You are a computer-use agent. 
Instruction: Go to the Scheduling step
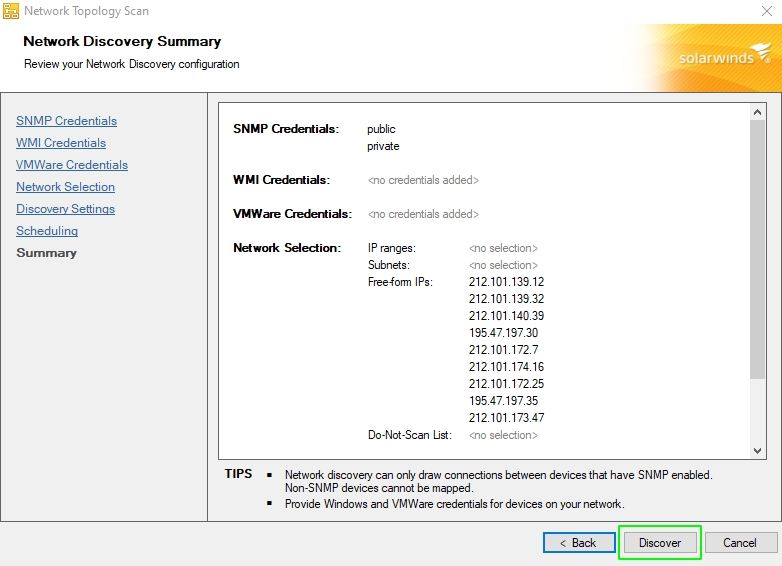pos(47,231)
